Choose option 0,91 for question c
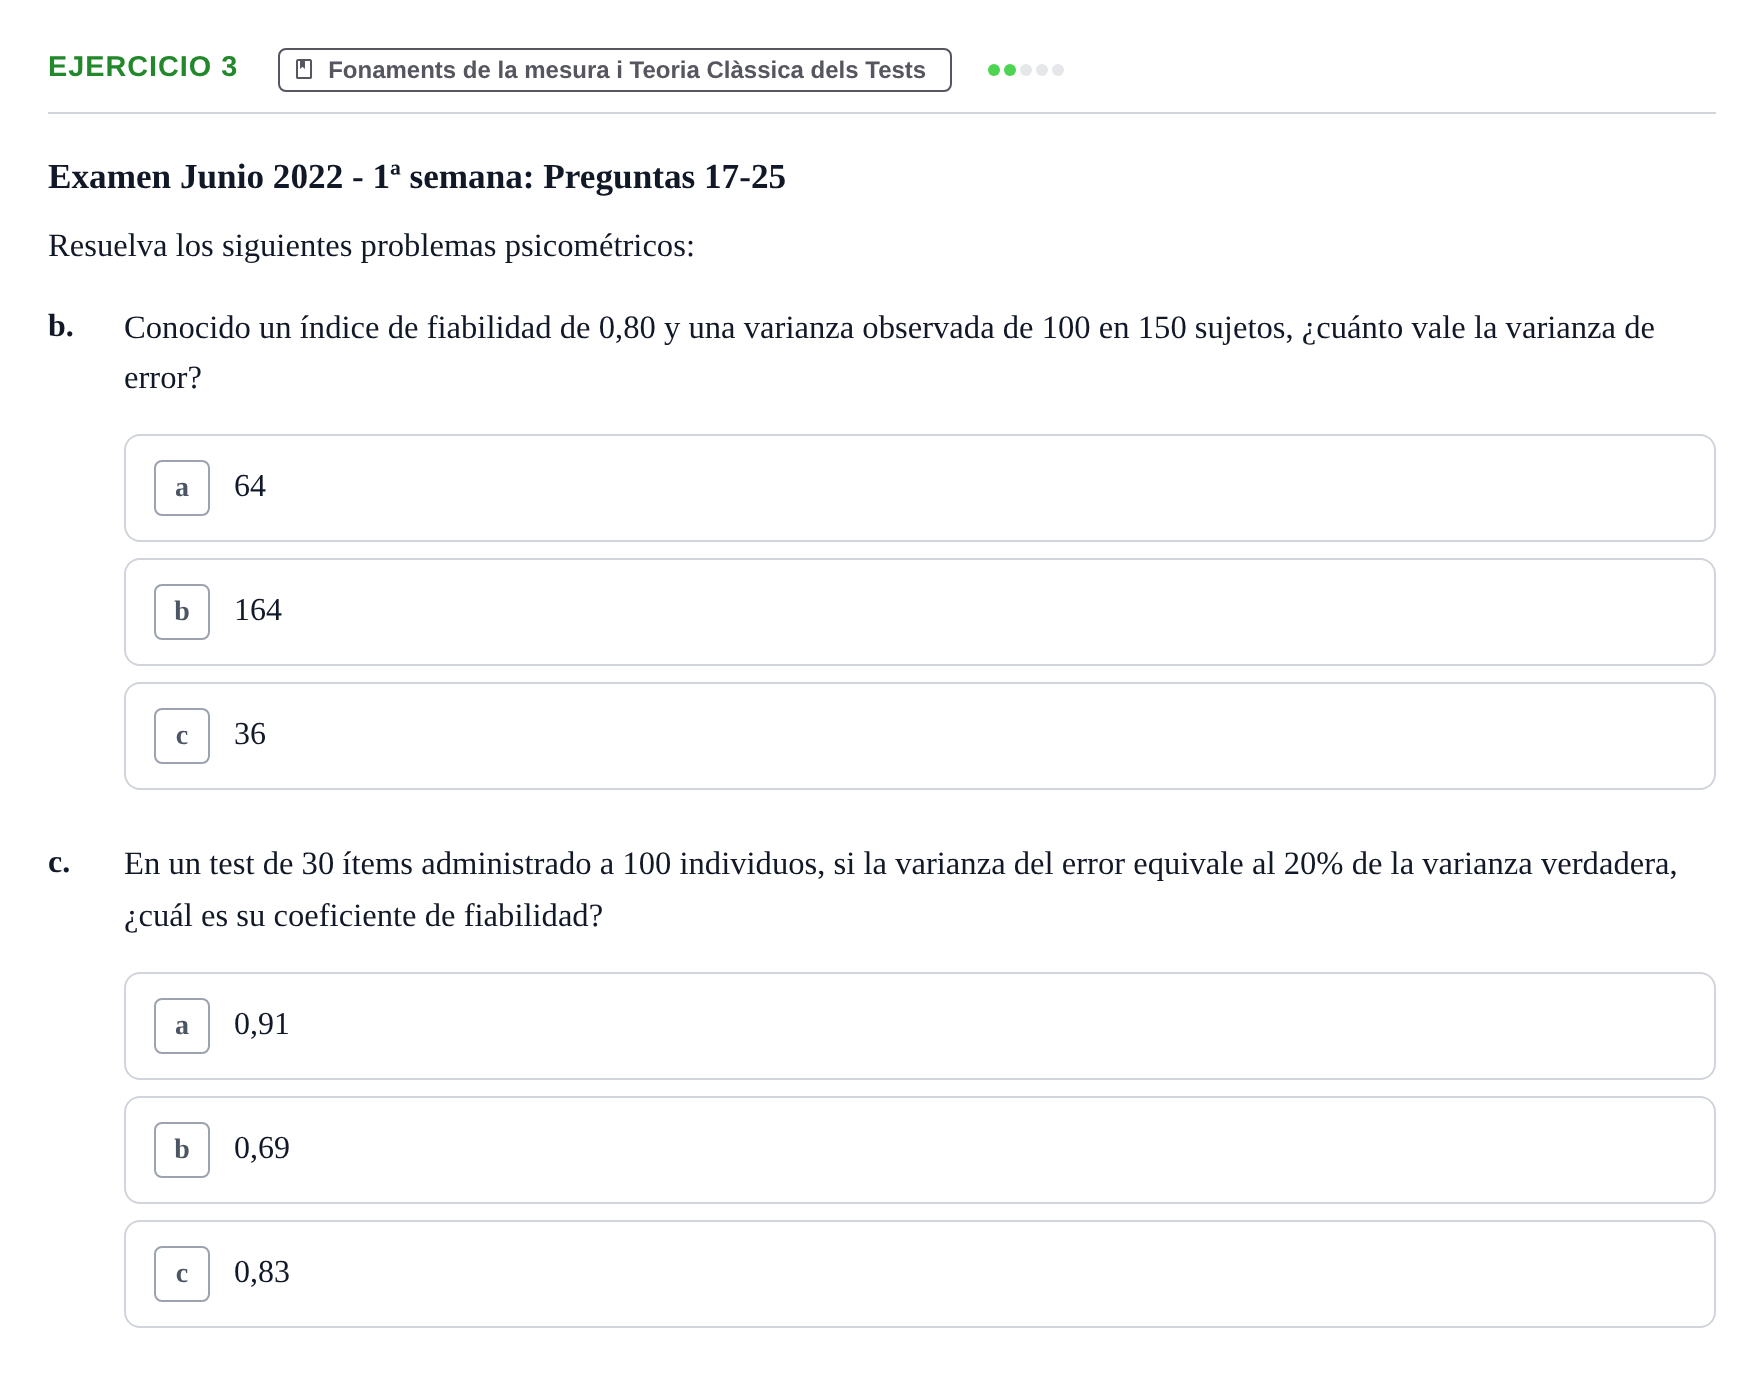Viewport: 1764px width, 1392px height. tap(920, 1026)
